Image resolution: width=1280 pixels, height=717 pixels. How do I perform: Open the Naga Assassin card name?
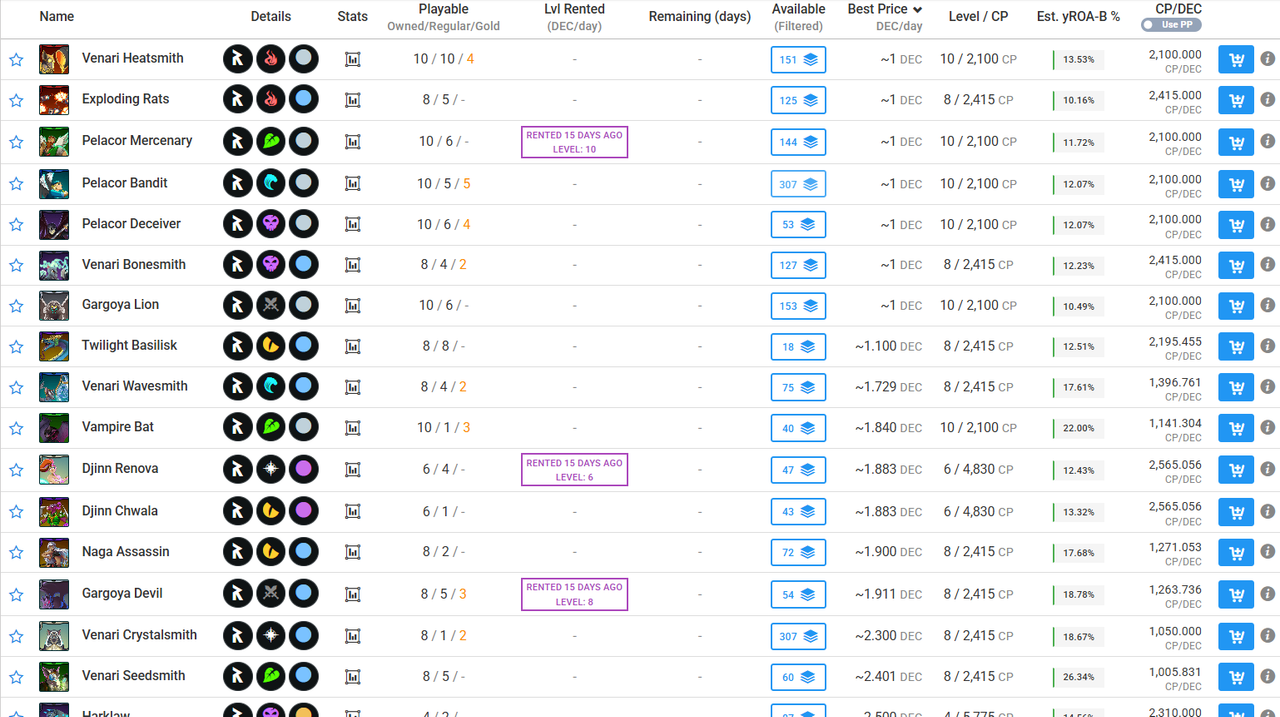click(126, 552)
